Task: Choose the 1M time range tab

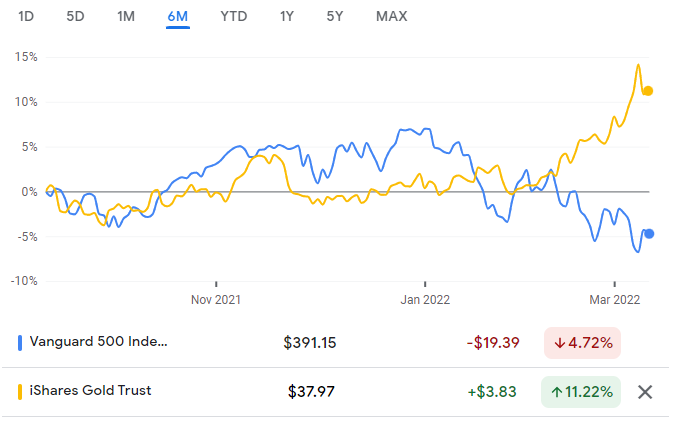Action: click(x=126, y=16)
